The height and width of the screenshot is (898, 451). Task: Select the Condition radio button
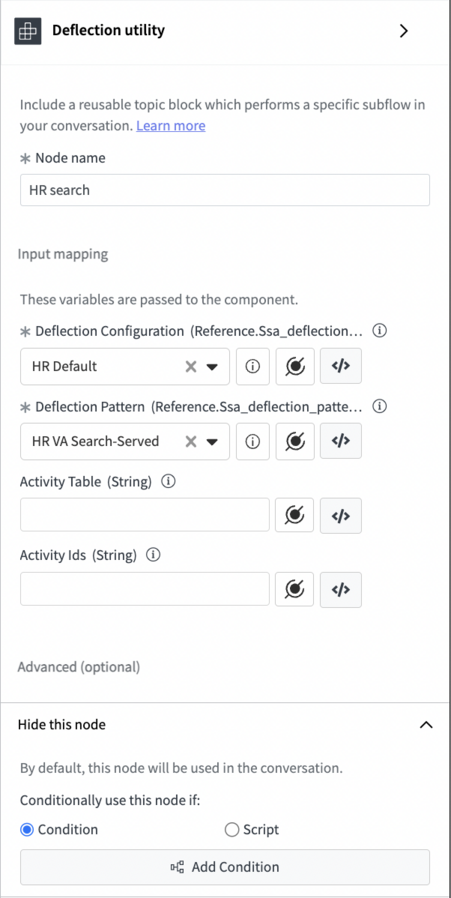(x=27, y=829)
